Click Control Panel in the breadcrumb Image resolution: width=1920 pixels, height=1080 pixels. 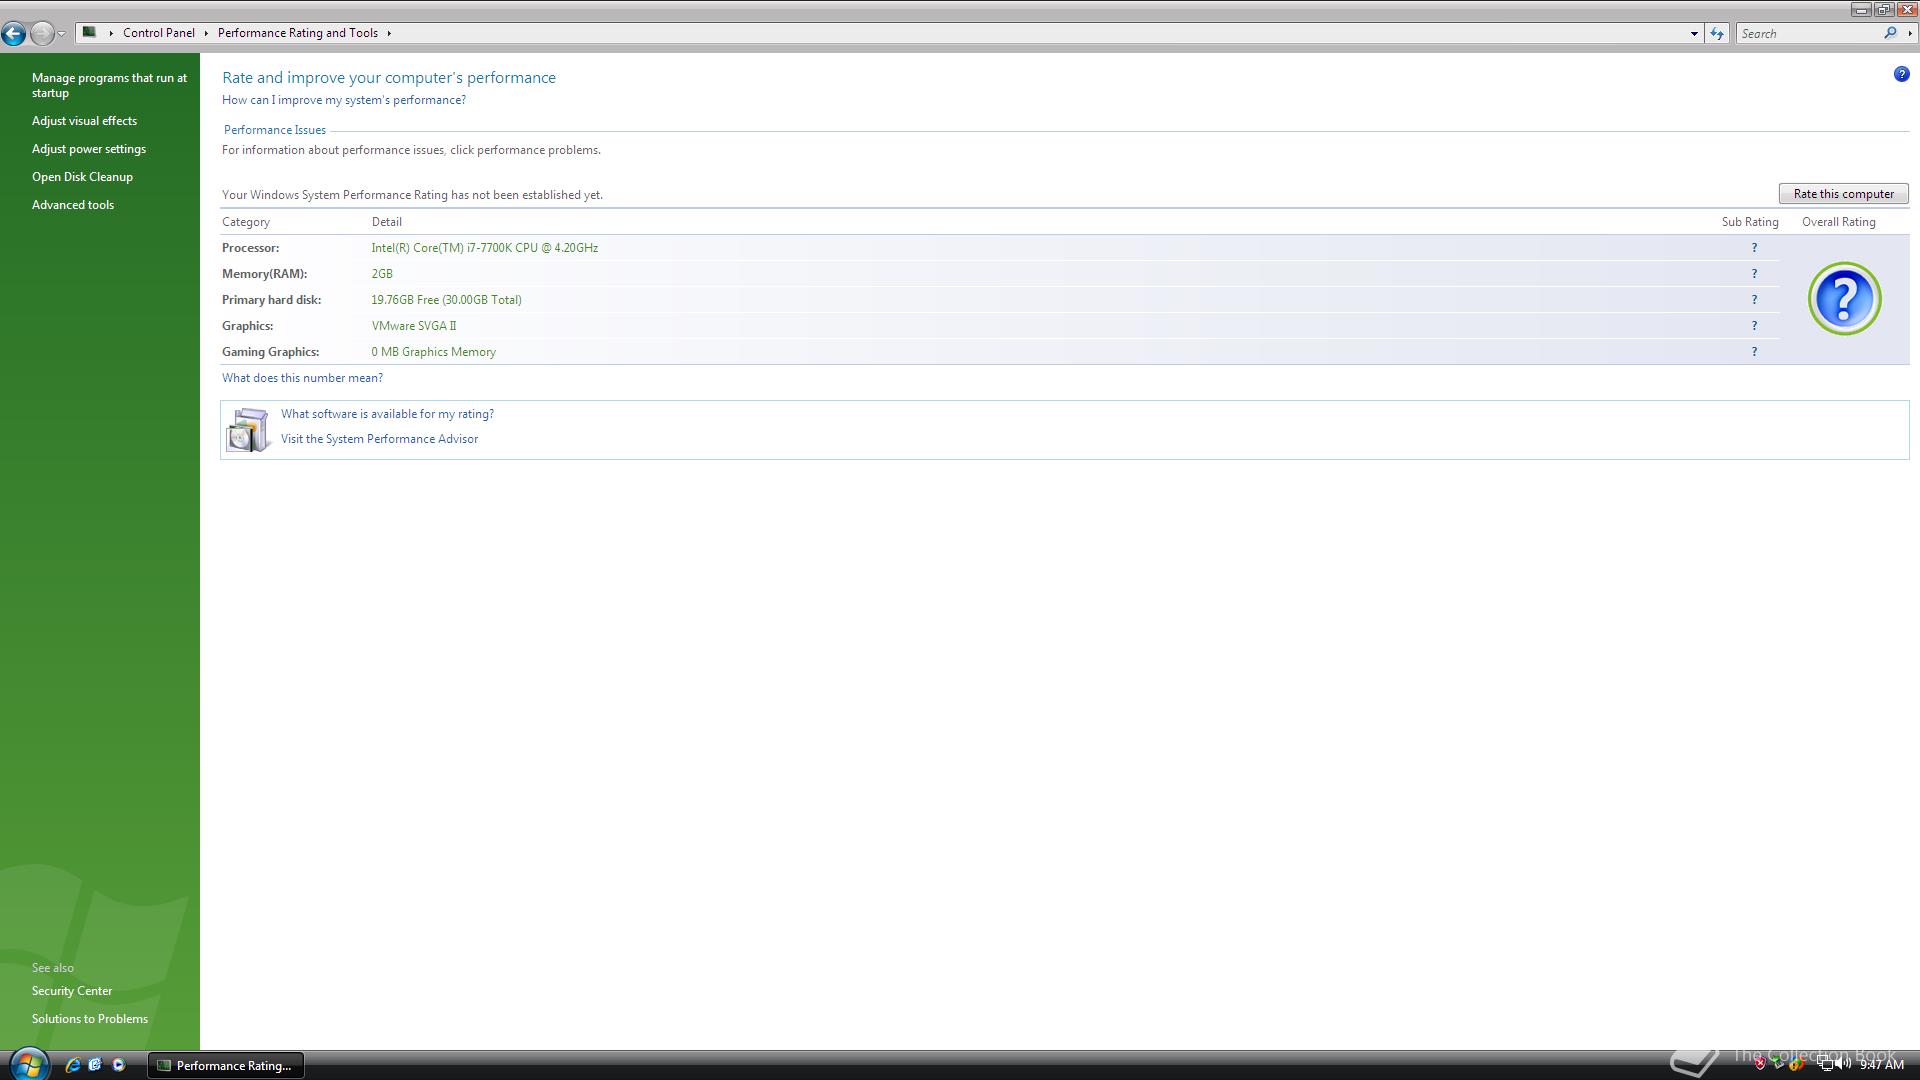(158, 33)
